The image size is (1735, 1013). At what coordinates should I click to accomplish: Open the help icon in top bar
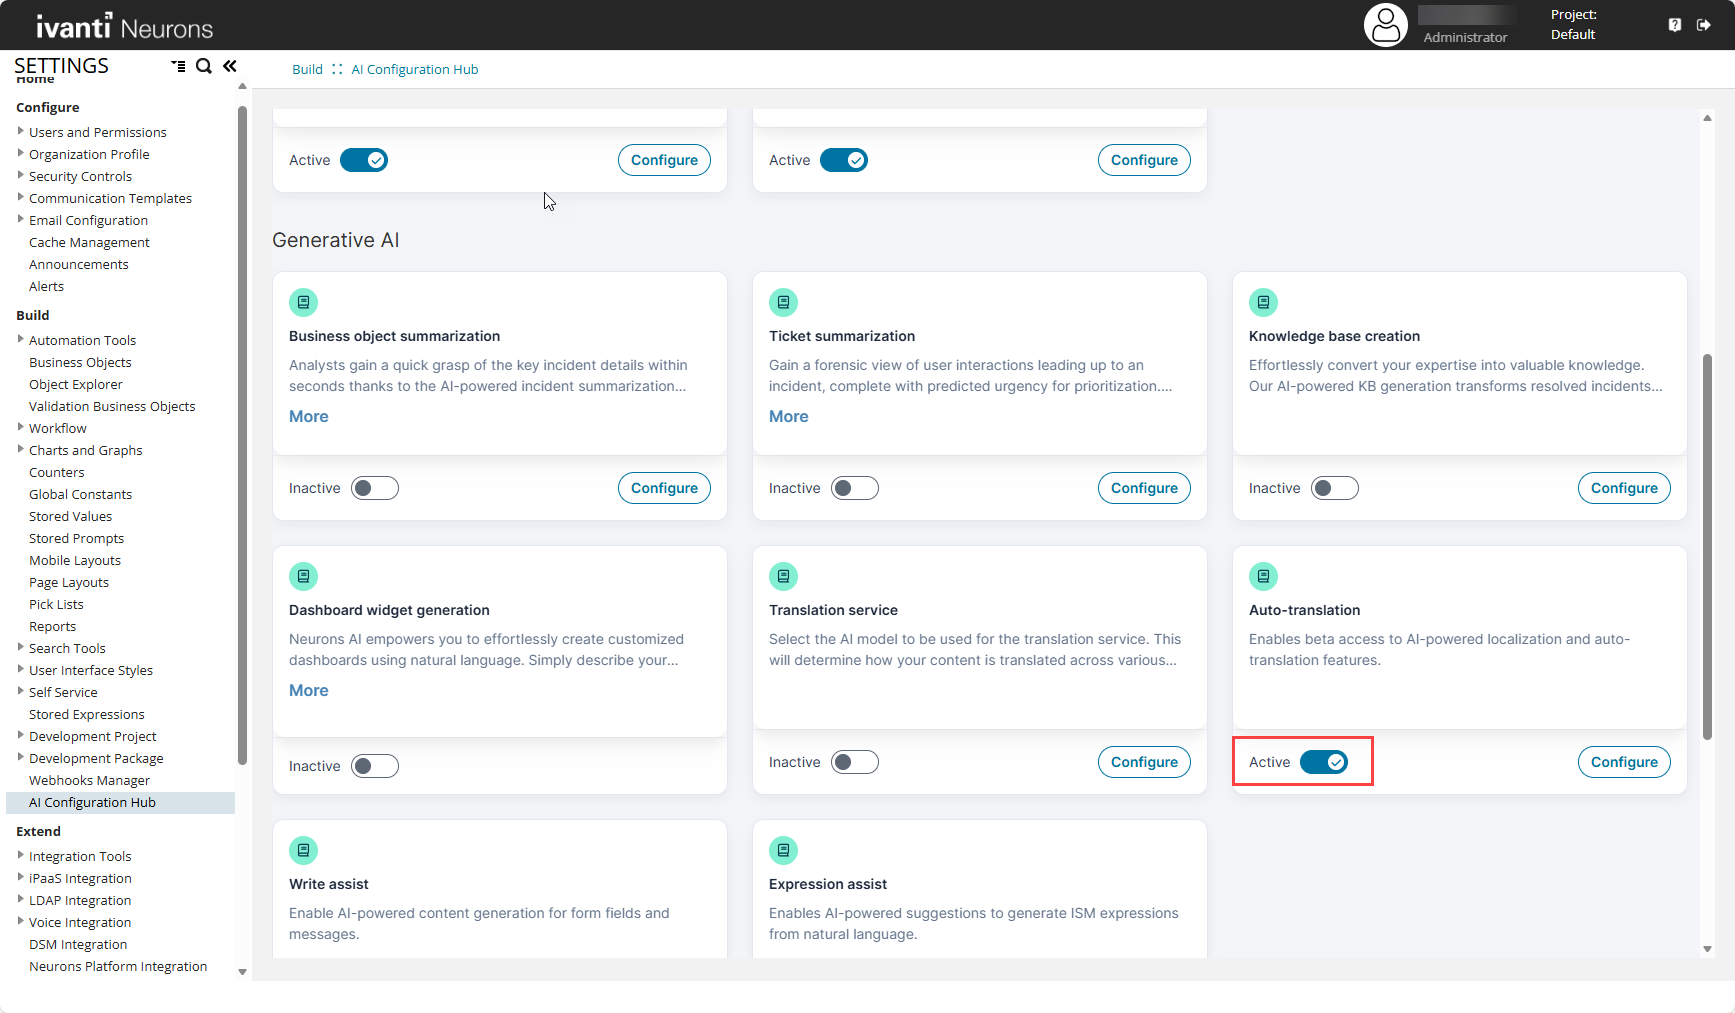coord(1675,25)
